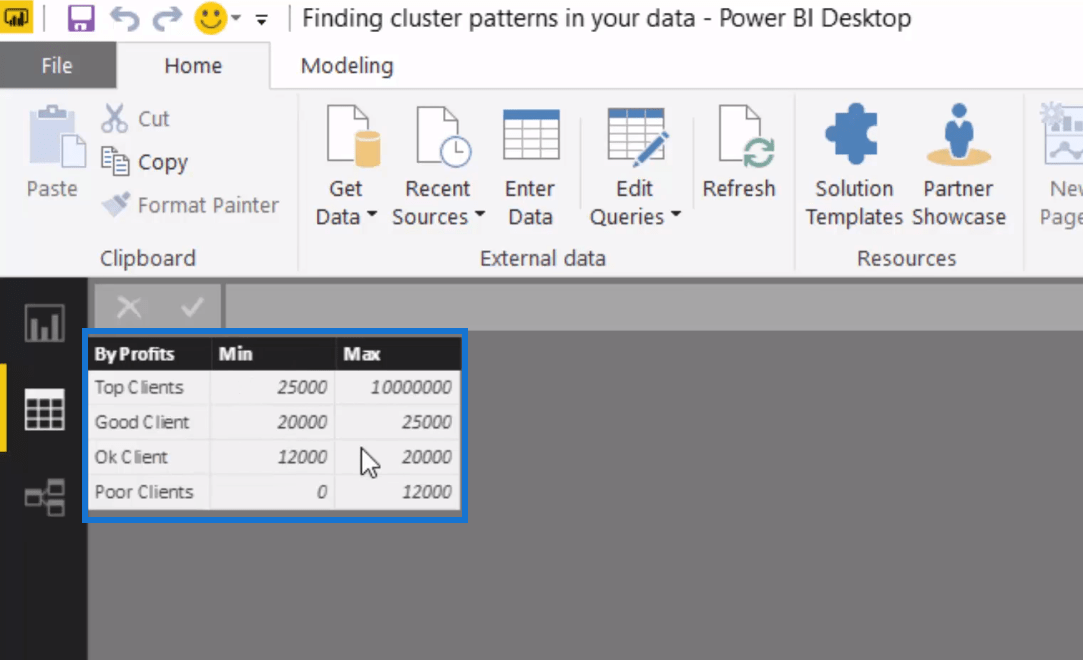Switch to Relationships view in sidebar
The width and height of the screenshot is (1083, 660).
pos(45,497)
